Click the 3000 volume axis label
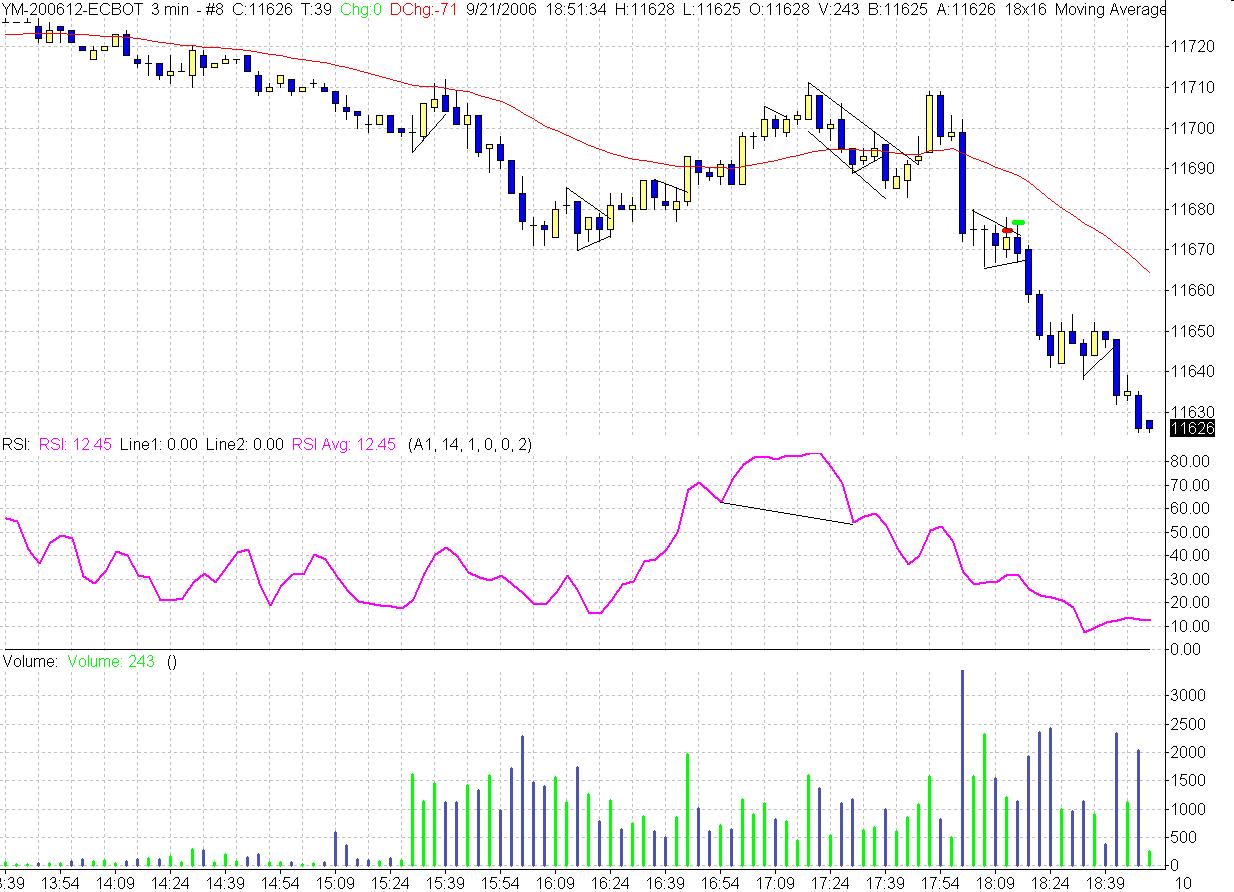Image resolution: width=1234 pixels, height=892 pixels. 1188,695
